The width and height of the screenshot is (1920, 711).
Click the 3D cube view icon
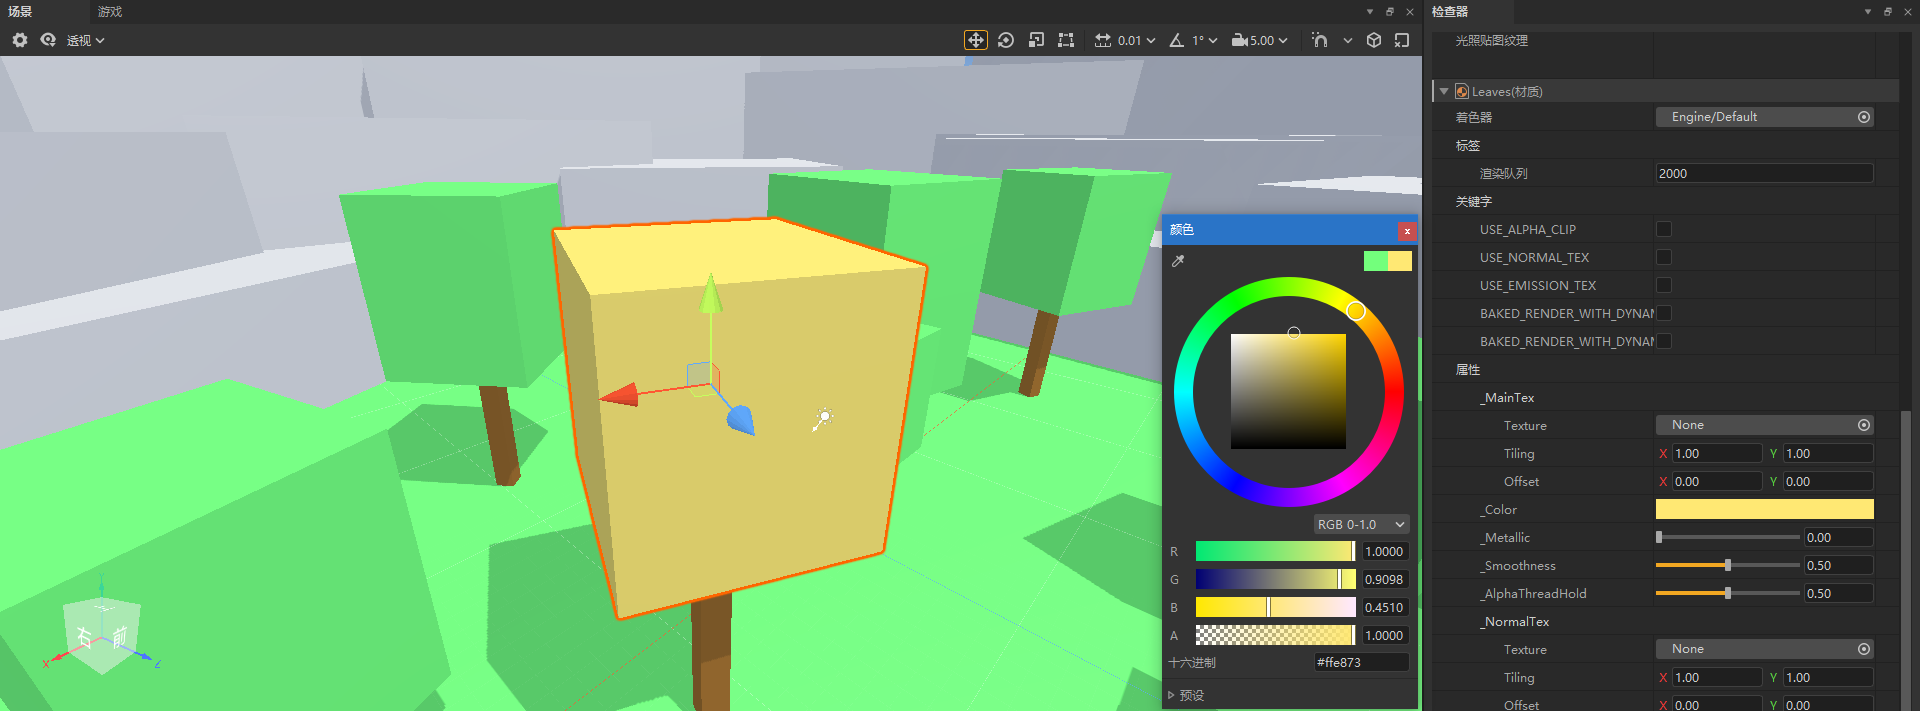pos(1374,40)
